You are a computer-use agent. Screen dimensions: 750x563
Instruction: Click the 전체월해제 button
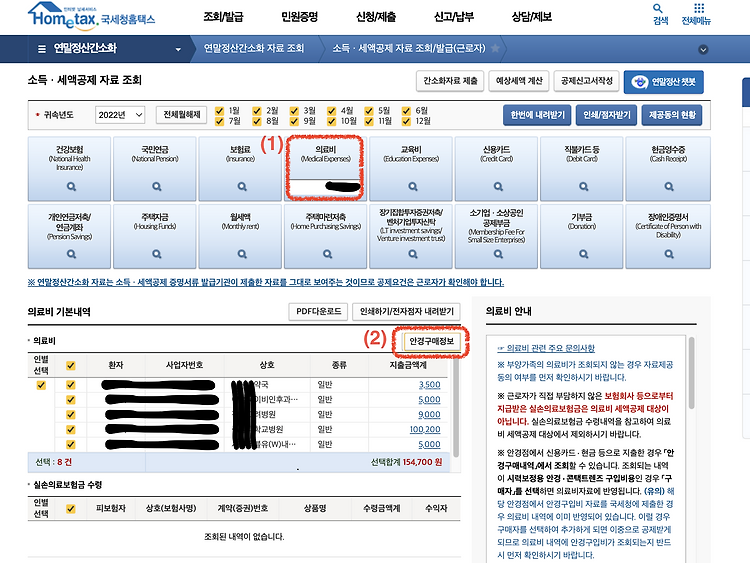coord(182,115)
